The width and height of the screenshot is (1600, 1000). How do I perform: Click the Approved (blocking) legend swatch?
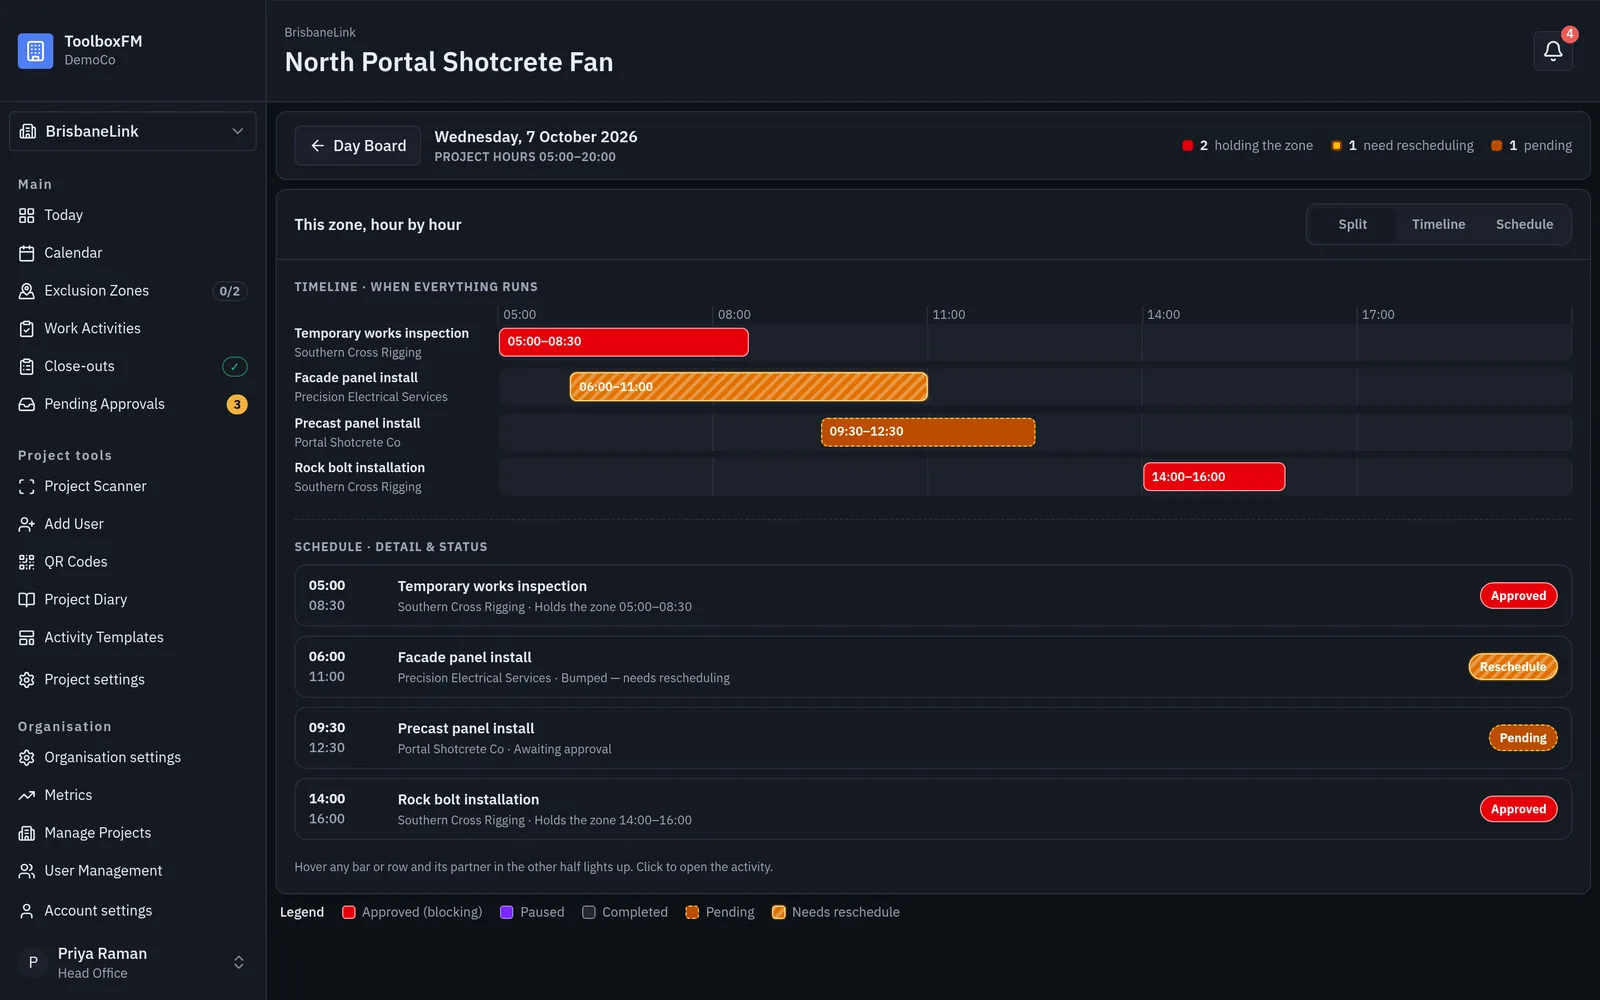(x=349, y=912)
